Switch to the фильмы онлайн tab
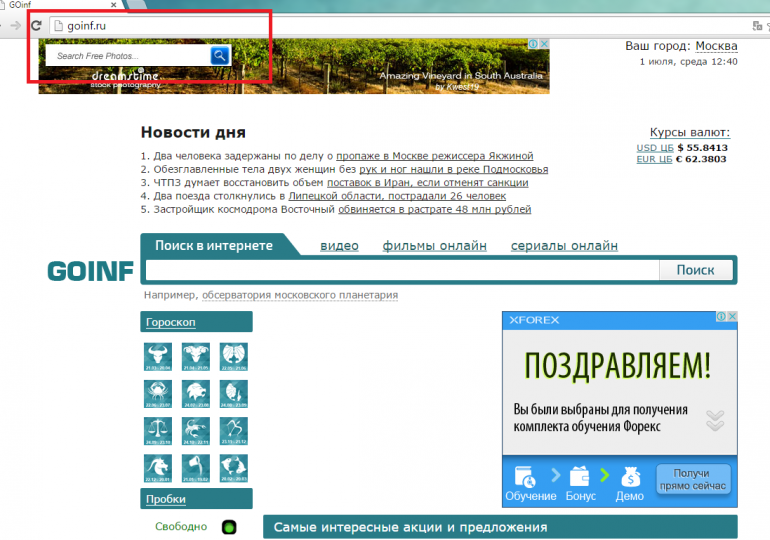This screenshot has height=540, width=770. [434, 246]
